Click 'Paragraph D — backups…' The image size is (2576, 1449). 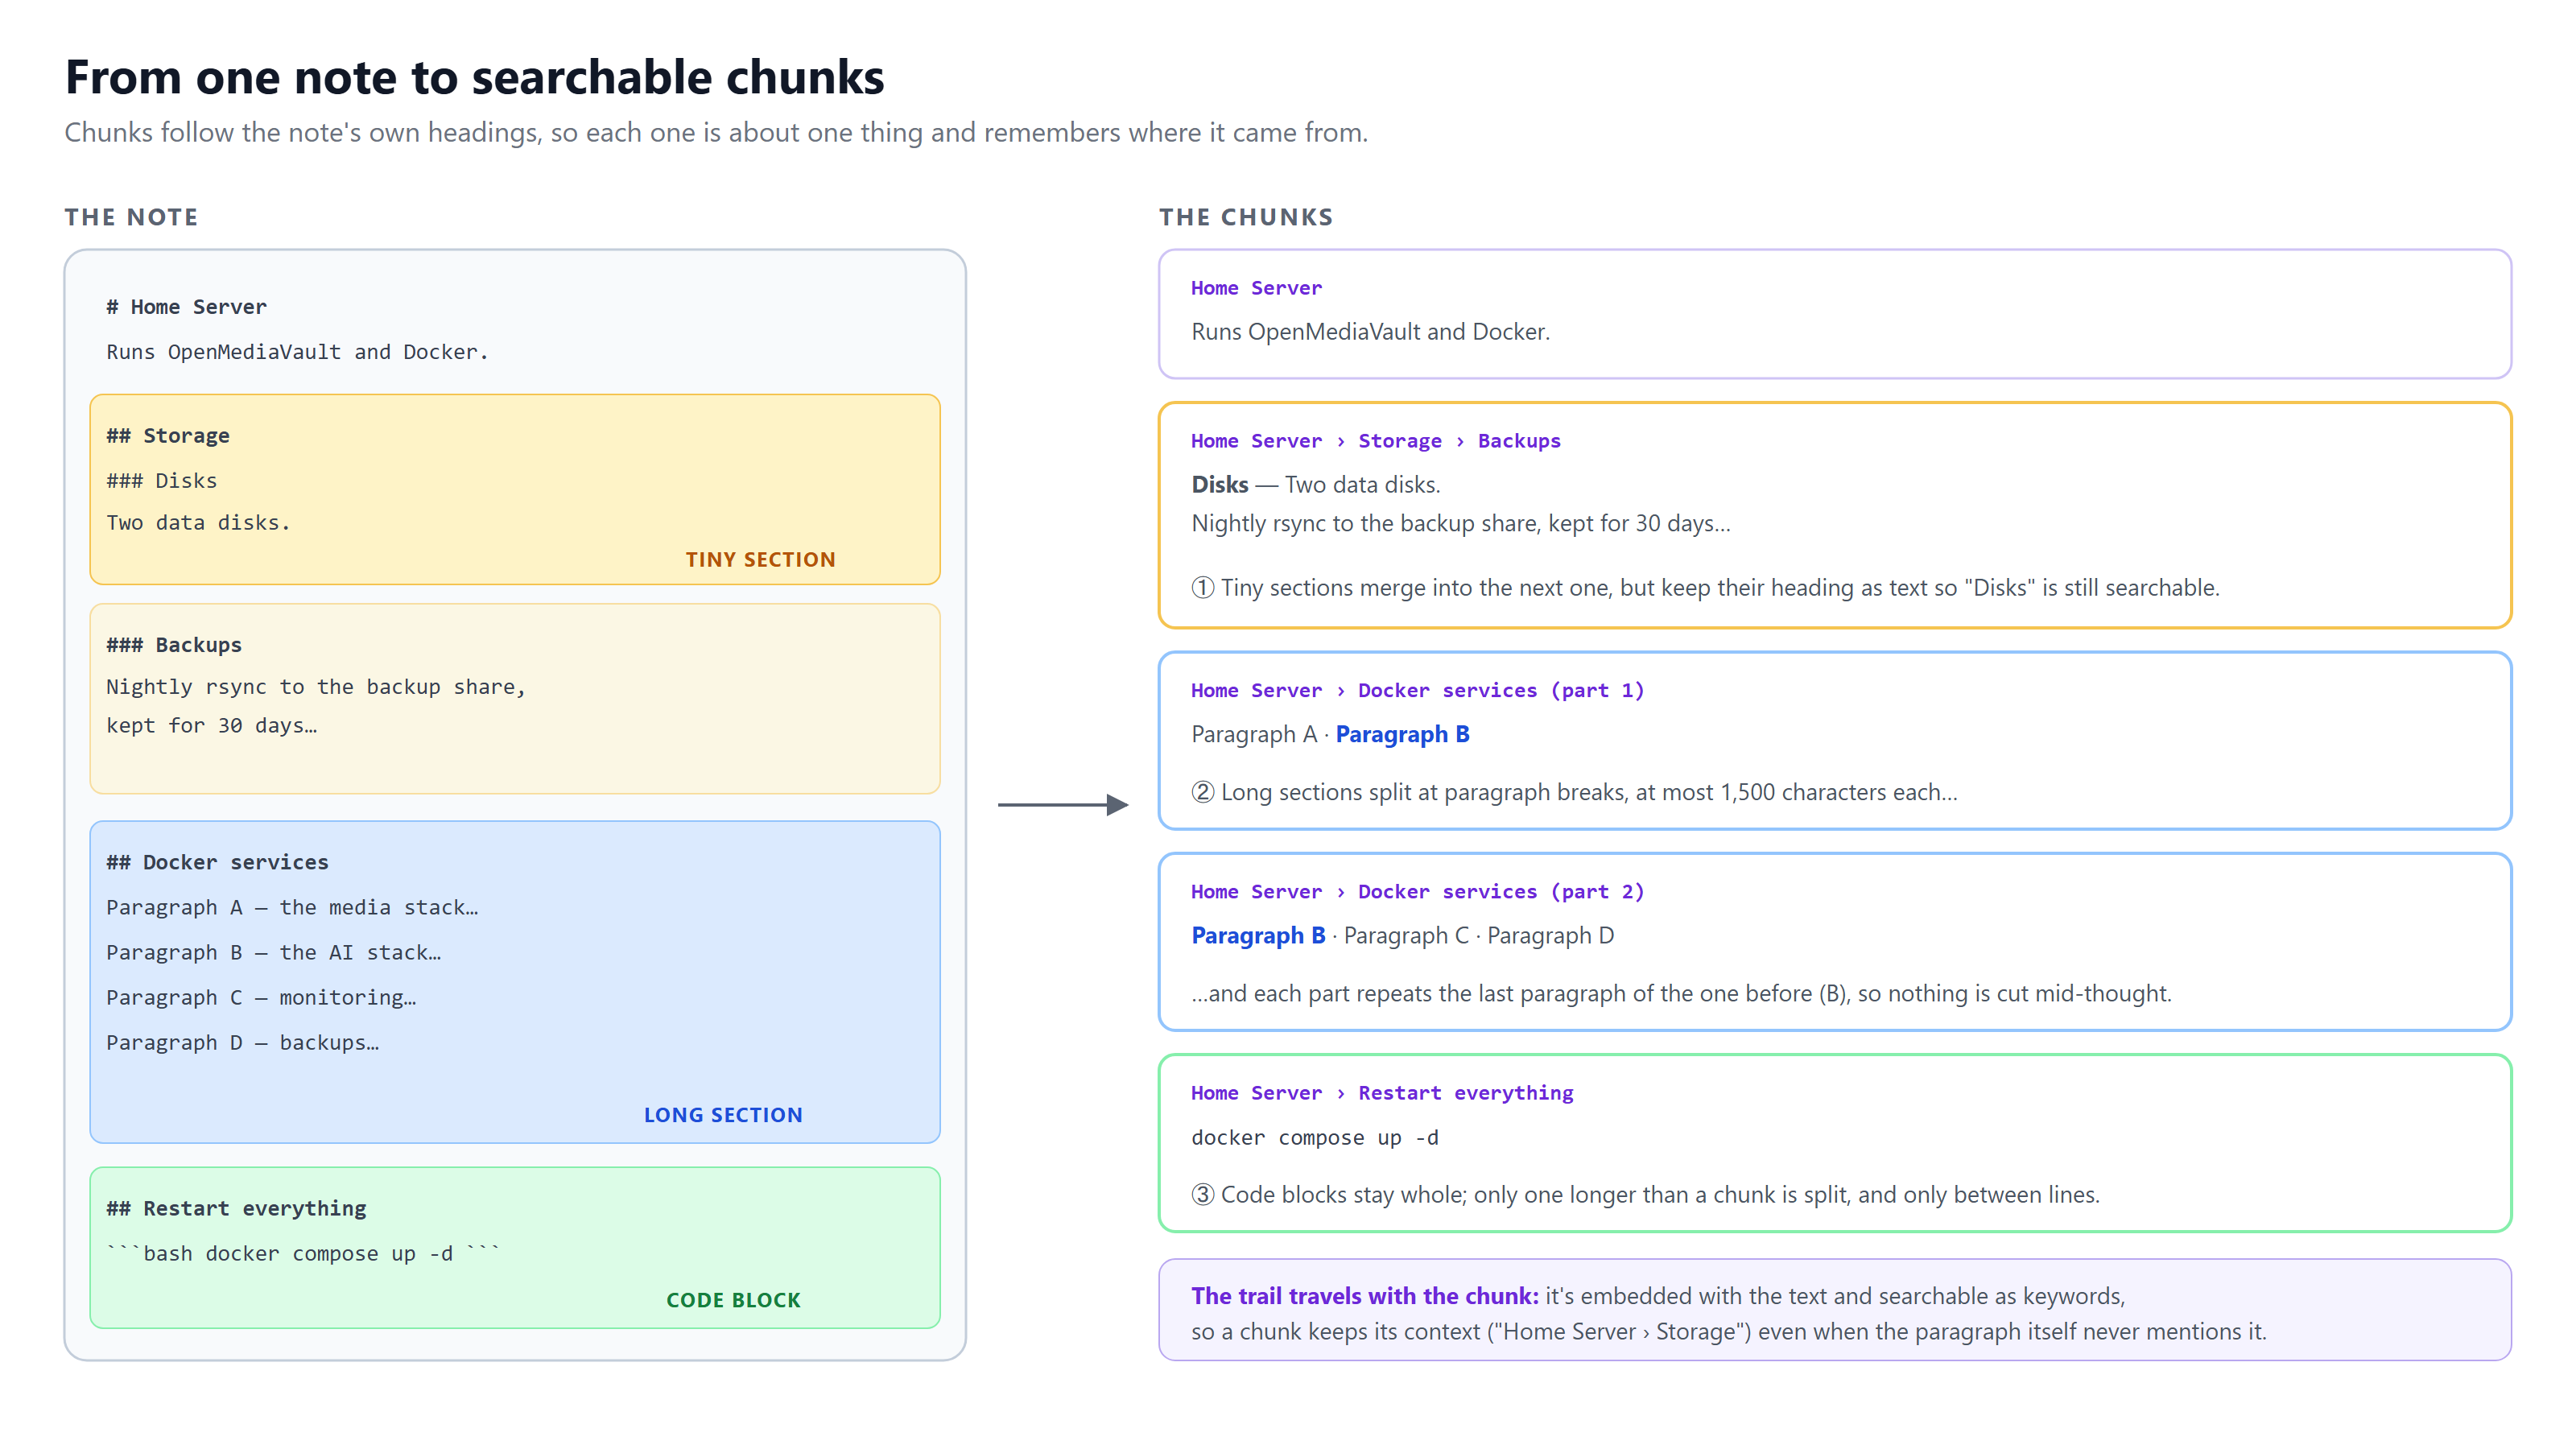coord(242,1042)
